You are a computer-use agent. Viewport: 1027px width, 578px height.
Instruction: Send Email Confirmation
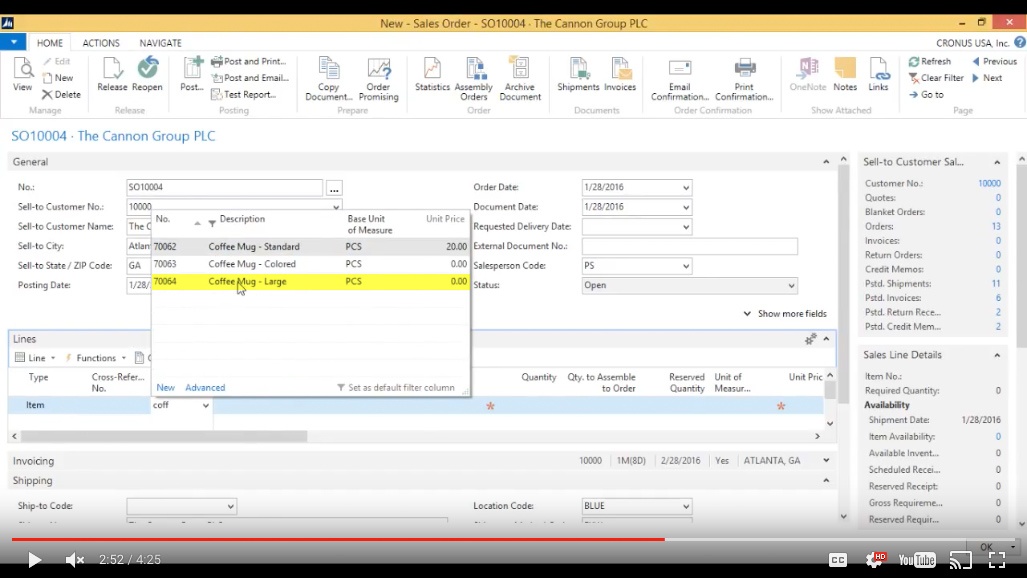point(680,79)
